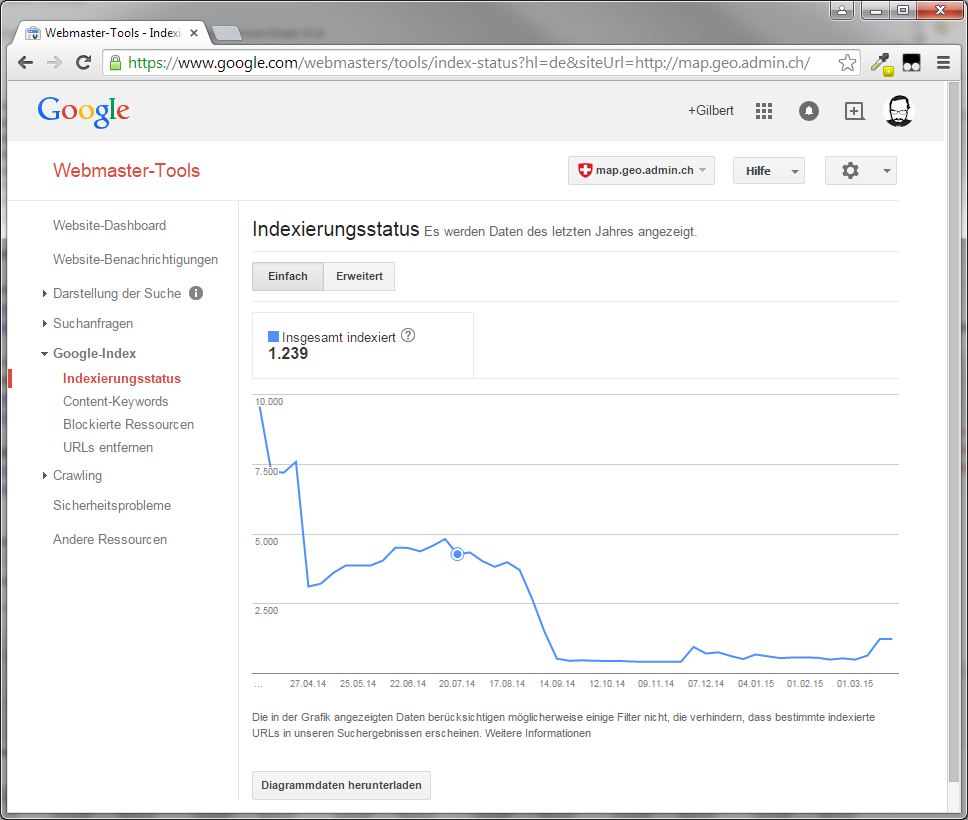Click the 04.01.15 axis date label
The height and width of the screenshot is (820, 968).
coord(756,684)
